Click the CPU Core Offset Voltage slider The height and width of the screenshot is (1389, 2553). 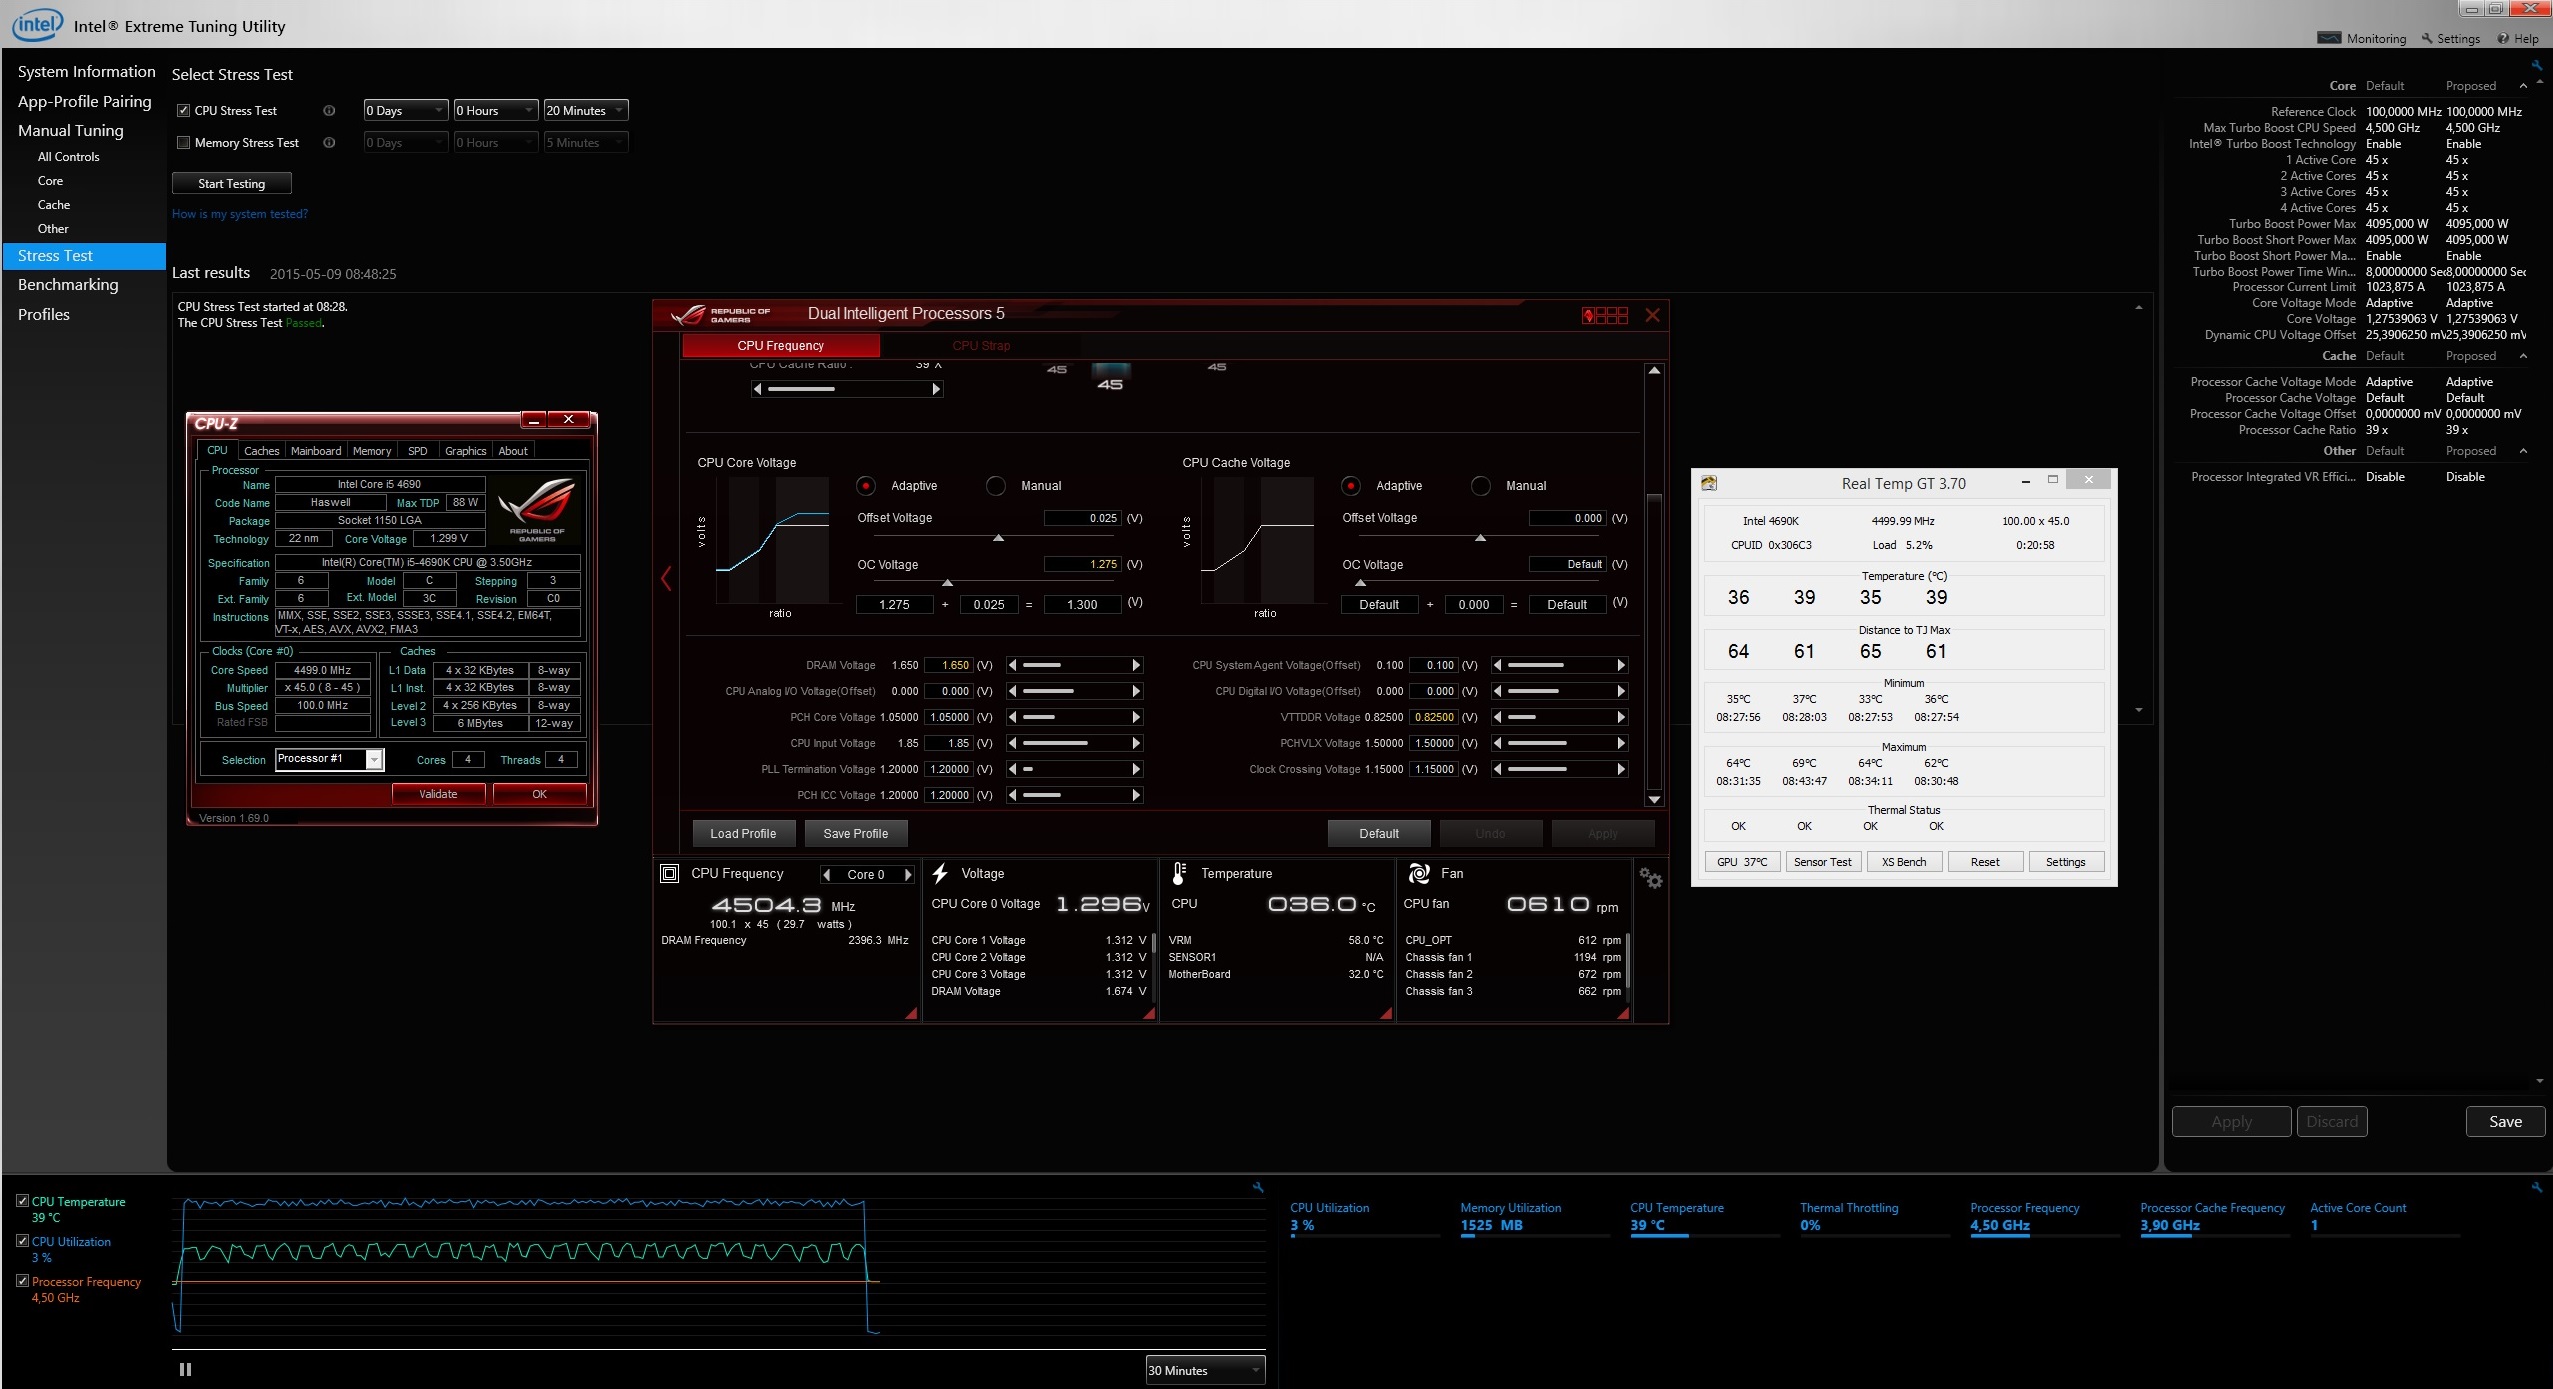tap(997, 538)
